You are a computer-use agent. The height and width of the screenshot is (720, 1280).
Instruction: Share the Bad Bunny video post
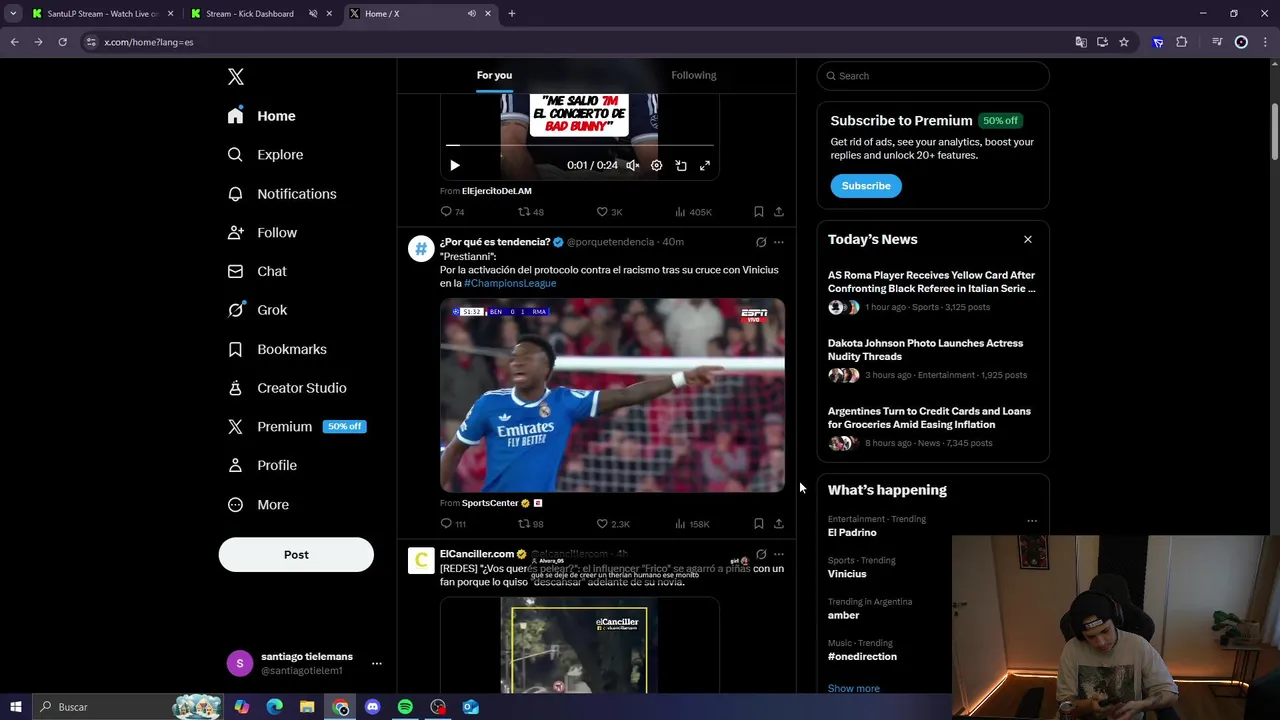tap(779, 212)
